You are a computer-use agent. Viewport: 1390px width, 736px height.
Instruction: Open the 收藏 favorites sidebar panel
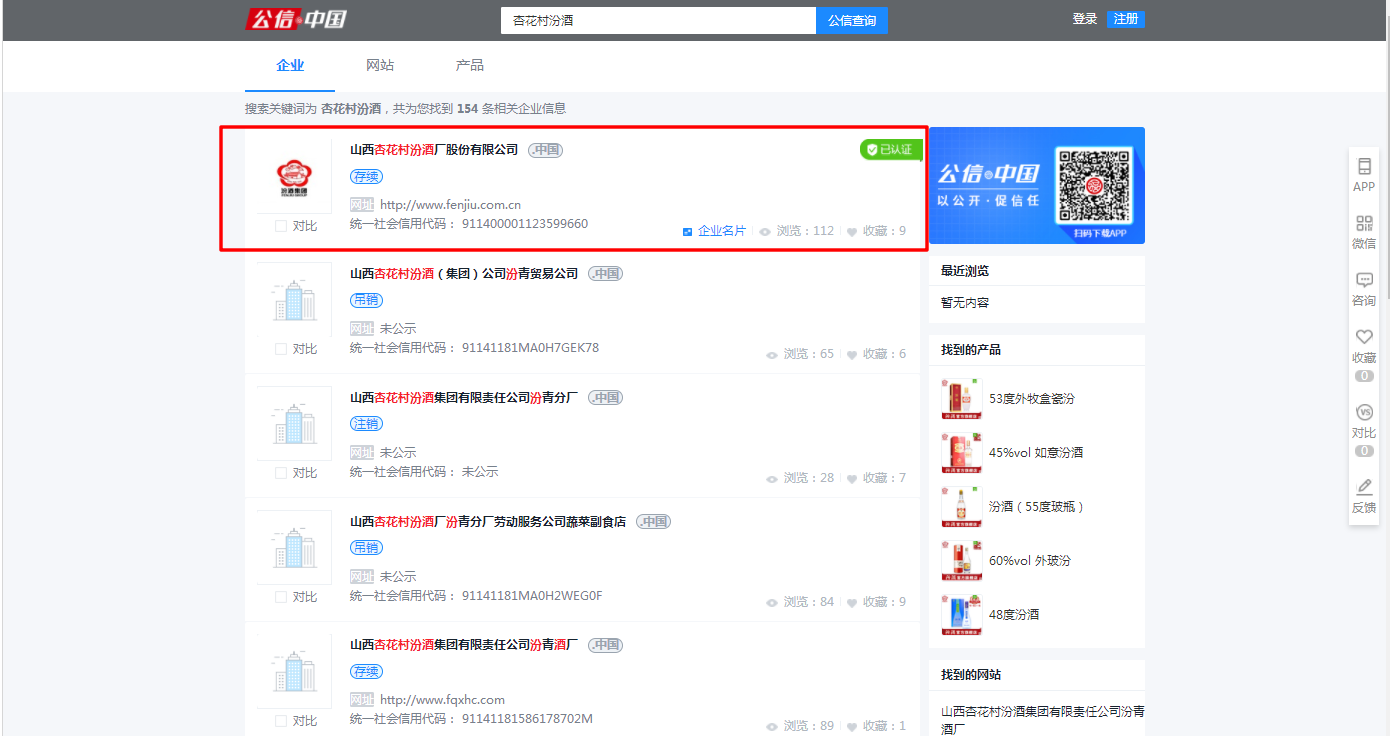tap(1363, 346)
